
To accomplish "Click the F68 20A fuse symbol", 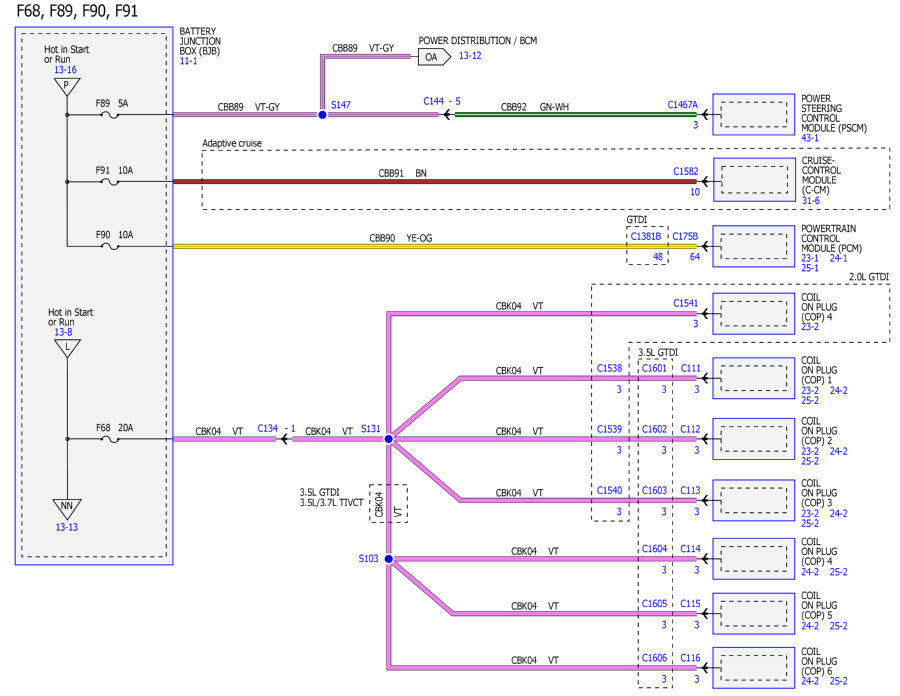I will tap(109, 440).
